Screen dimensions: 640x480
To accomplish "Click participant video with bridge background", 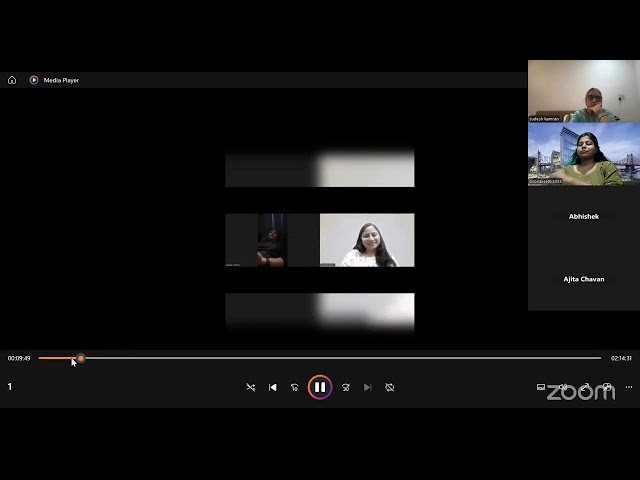I will [x=584, y=154].
